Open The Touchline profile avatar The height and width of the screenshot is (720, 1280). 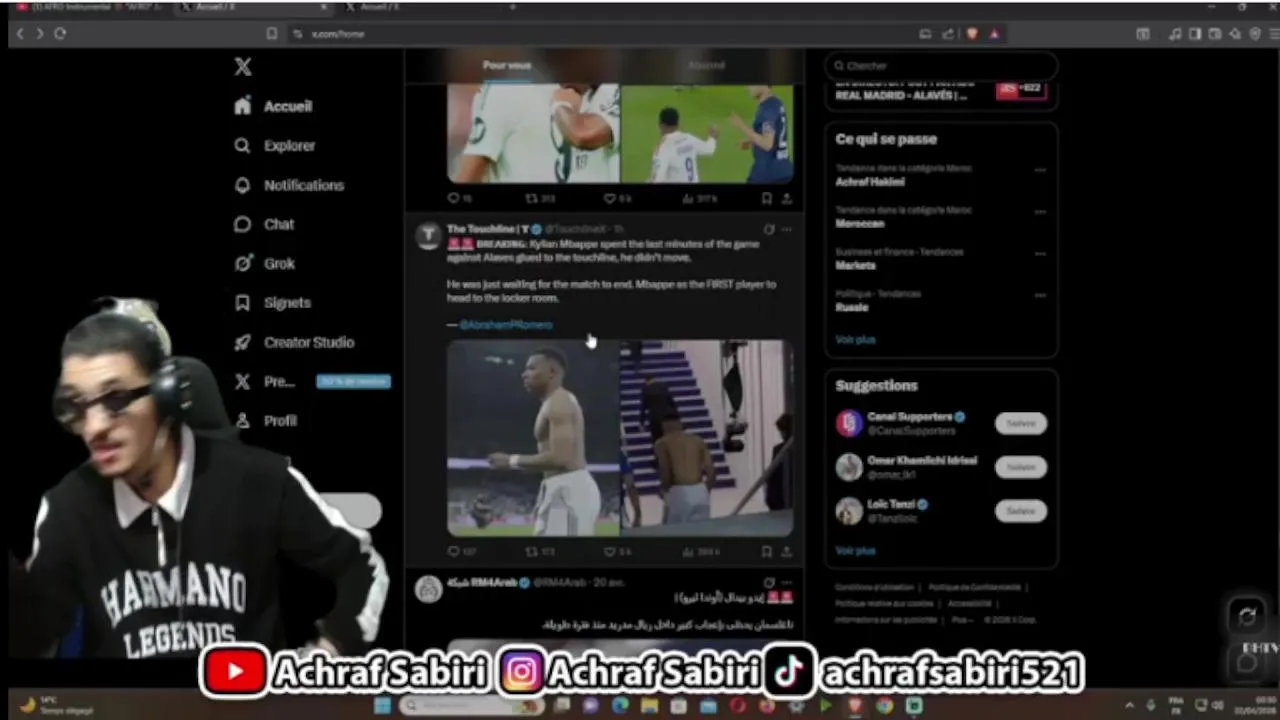click(428, 236)
